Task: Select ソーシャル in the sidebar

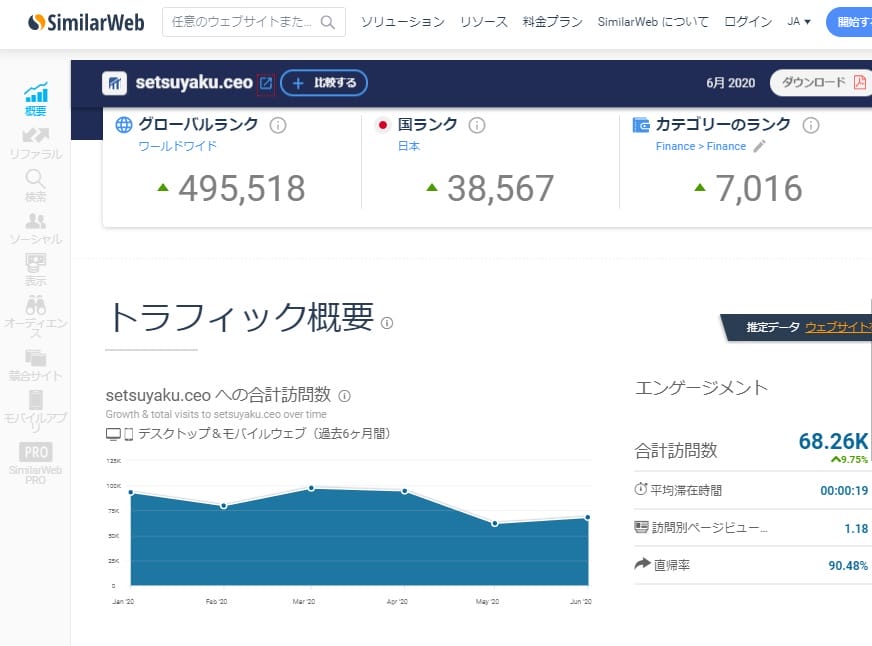Action: tap(36, 228)
